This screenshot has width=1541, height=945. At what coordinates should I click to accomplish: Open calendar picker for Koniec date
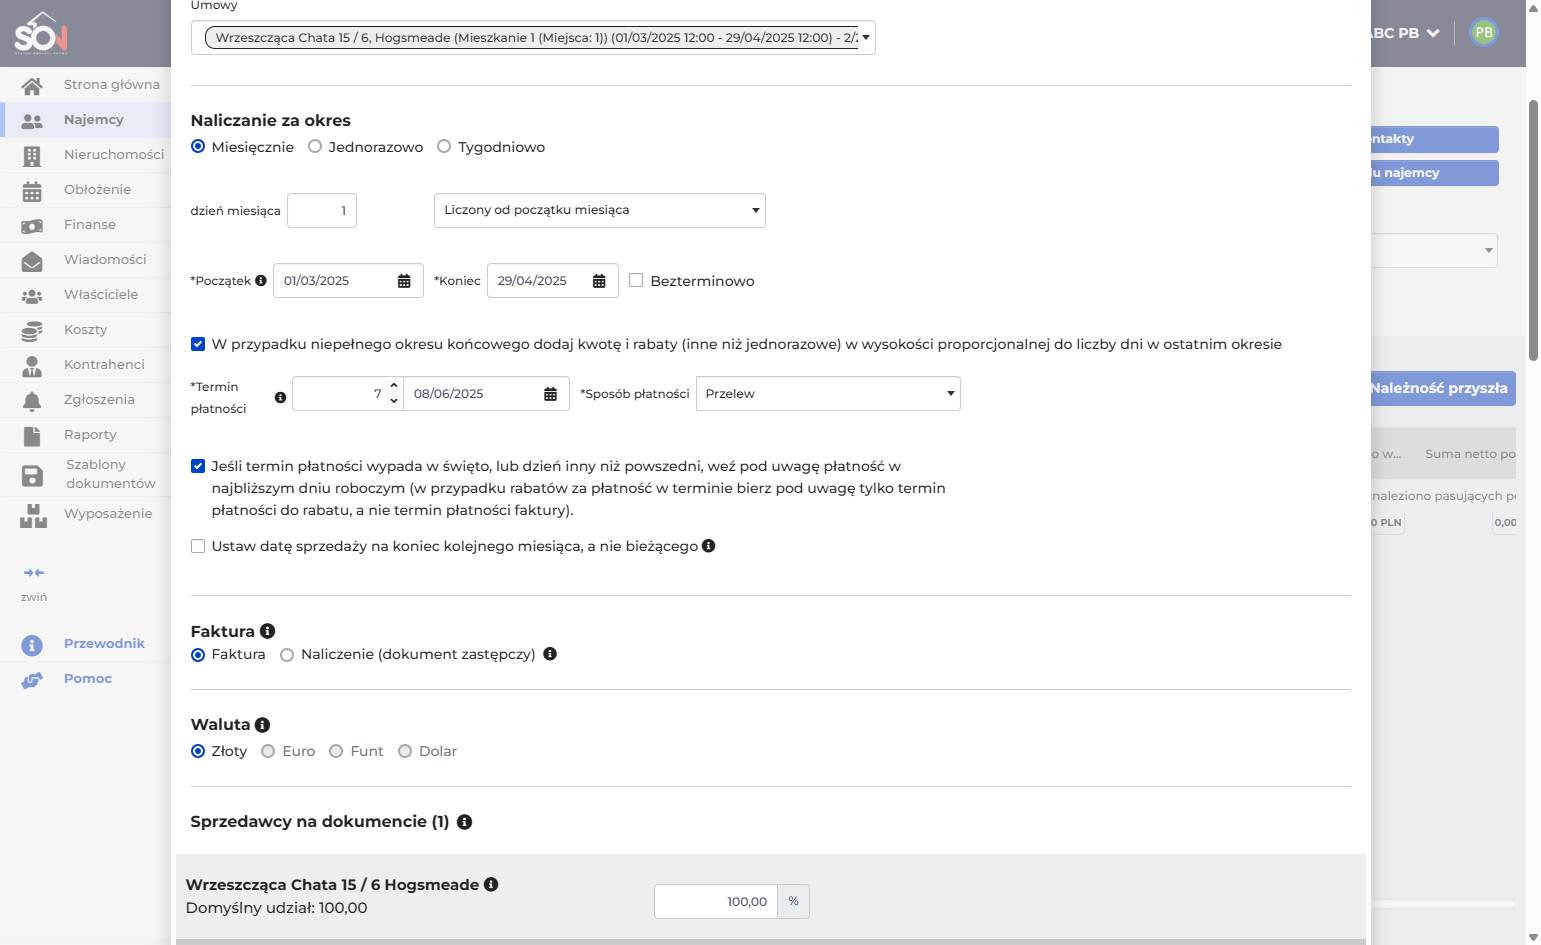tap(599, 281)
